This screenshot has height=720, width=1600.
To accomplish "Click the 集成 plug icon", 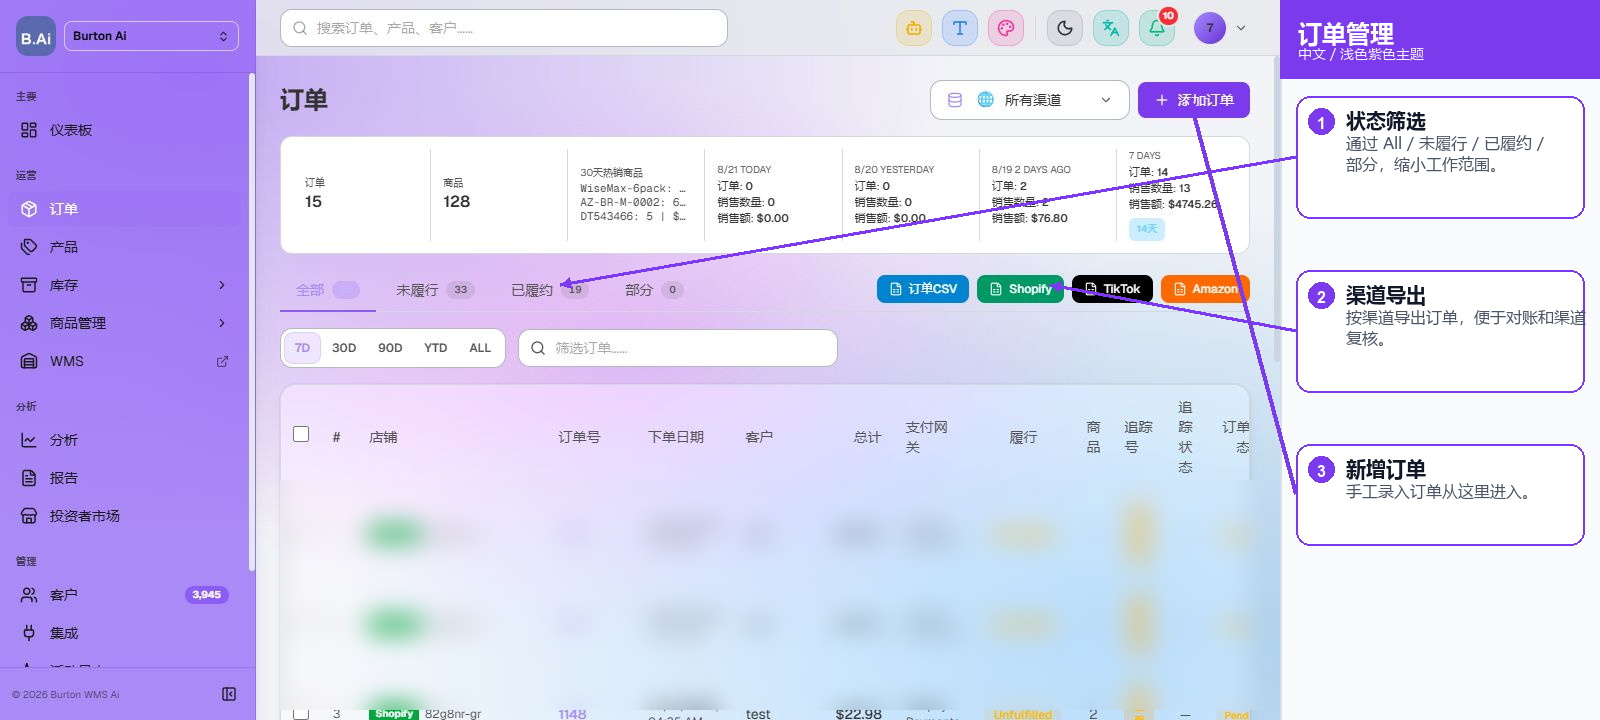I will tap(29, 633).
